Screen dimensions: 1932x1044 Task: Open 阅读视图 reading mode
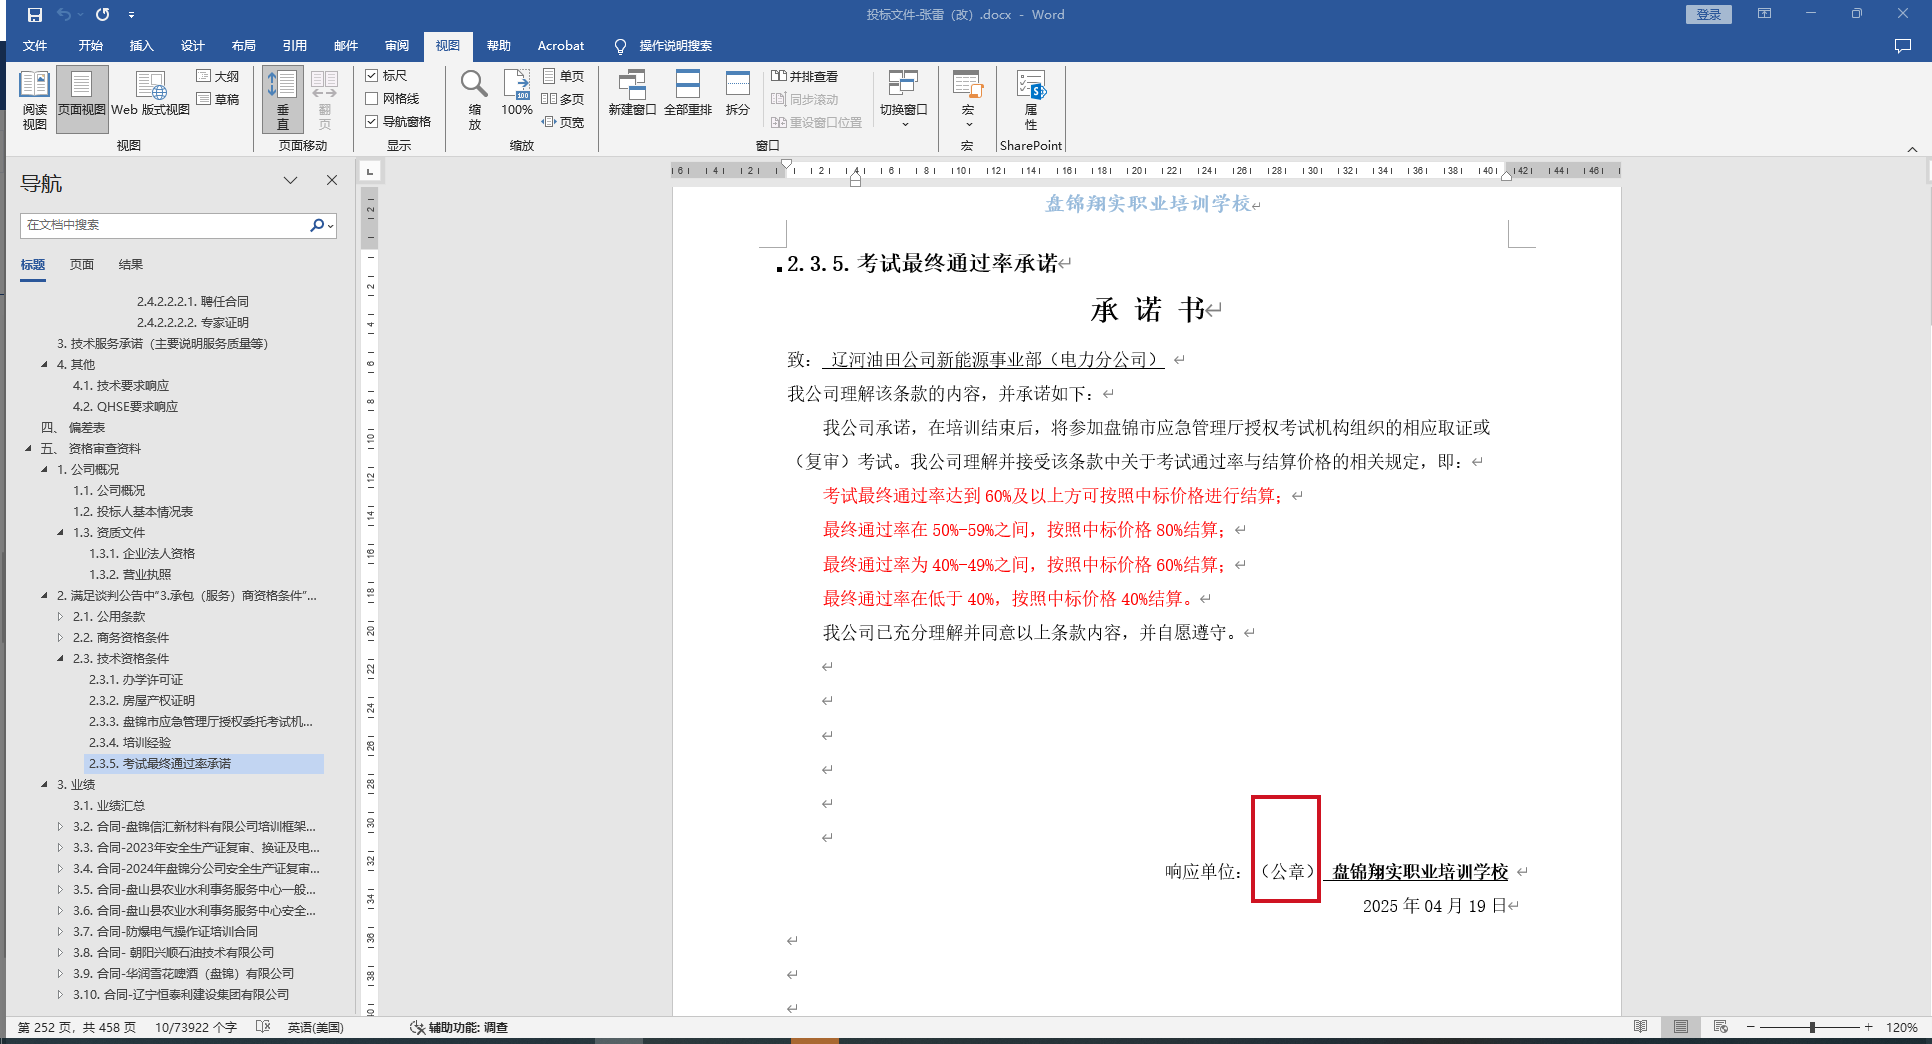pyautogui.click(x=34, y=100)
